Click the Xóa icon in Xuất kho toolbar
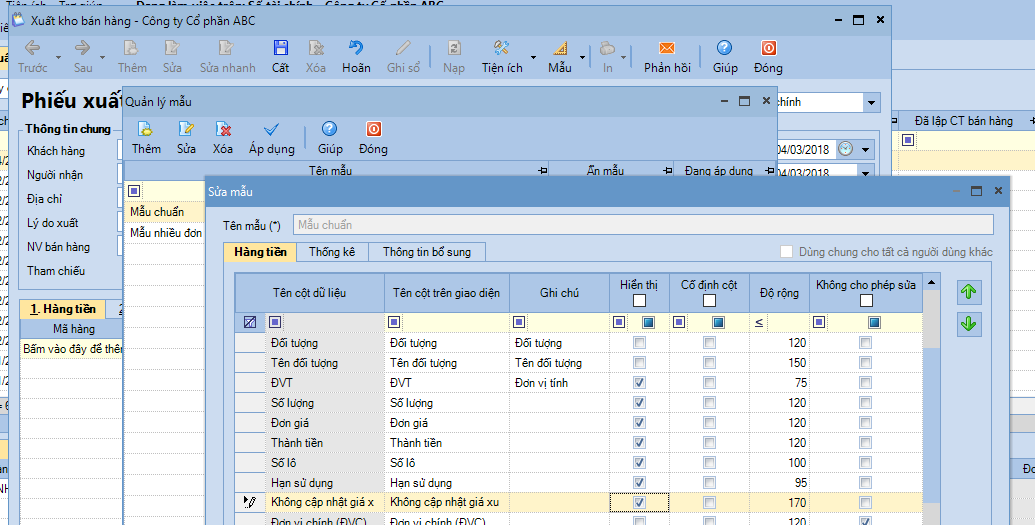This screenshot has width=1035, height=525. (316, 48)
